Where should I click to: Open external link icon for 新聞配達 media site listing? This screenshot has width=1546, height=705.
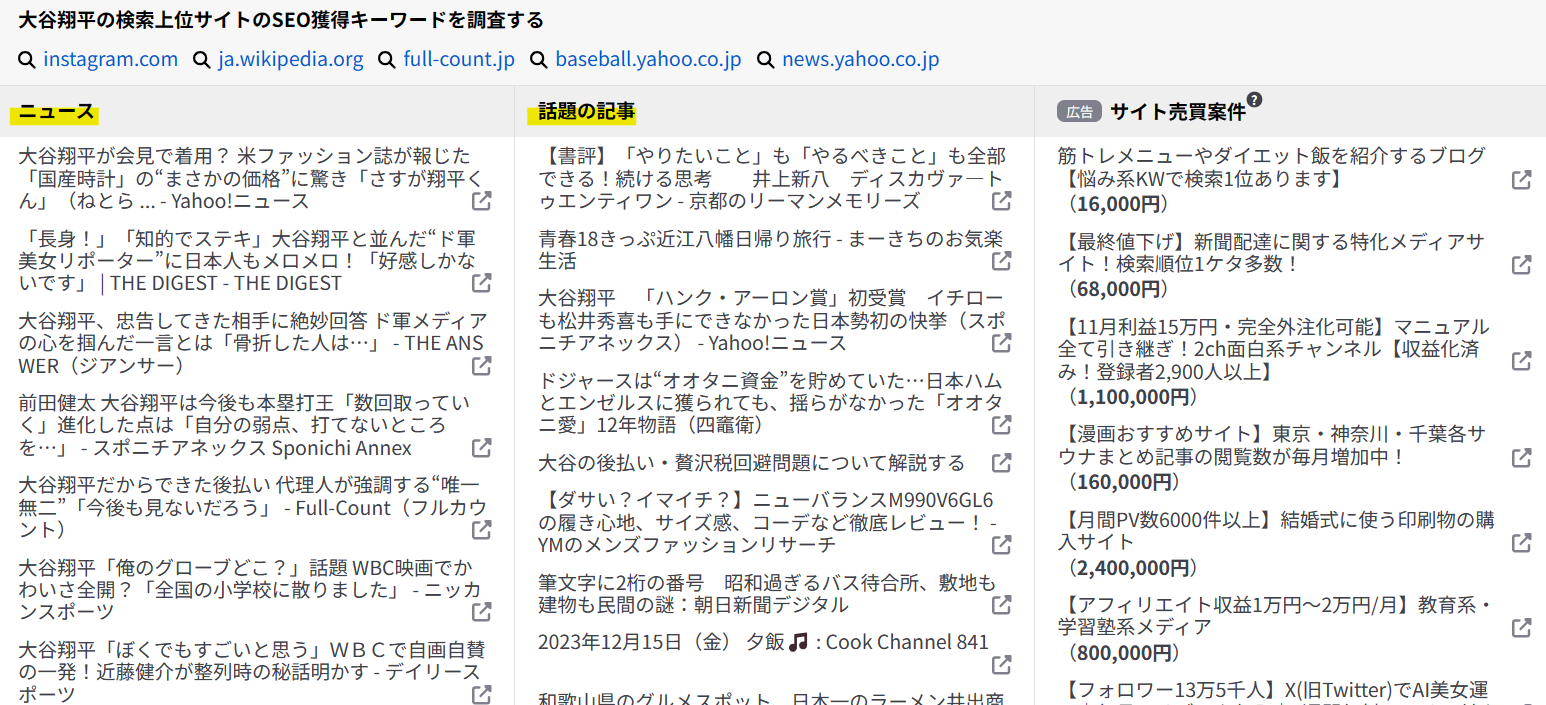tap(1521, 265)
